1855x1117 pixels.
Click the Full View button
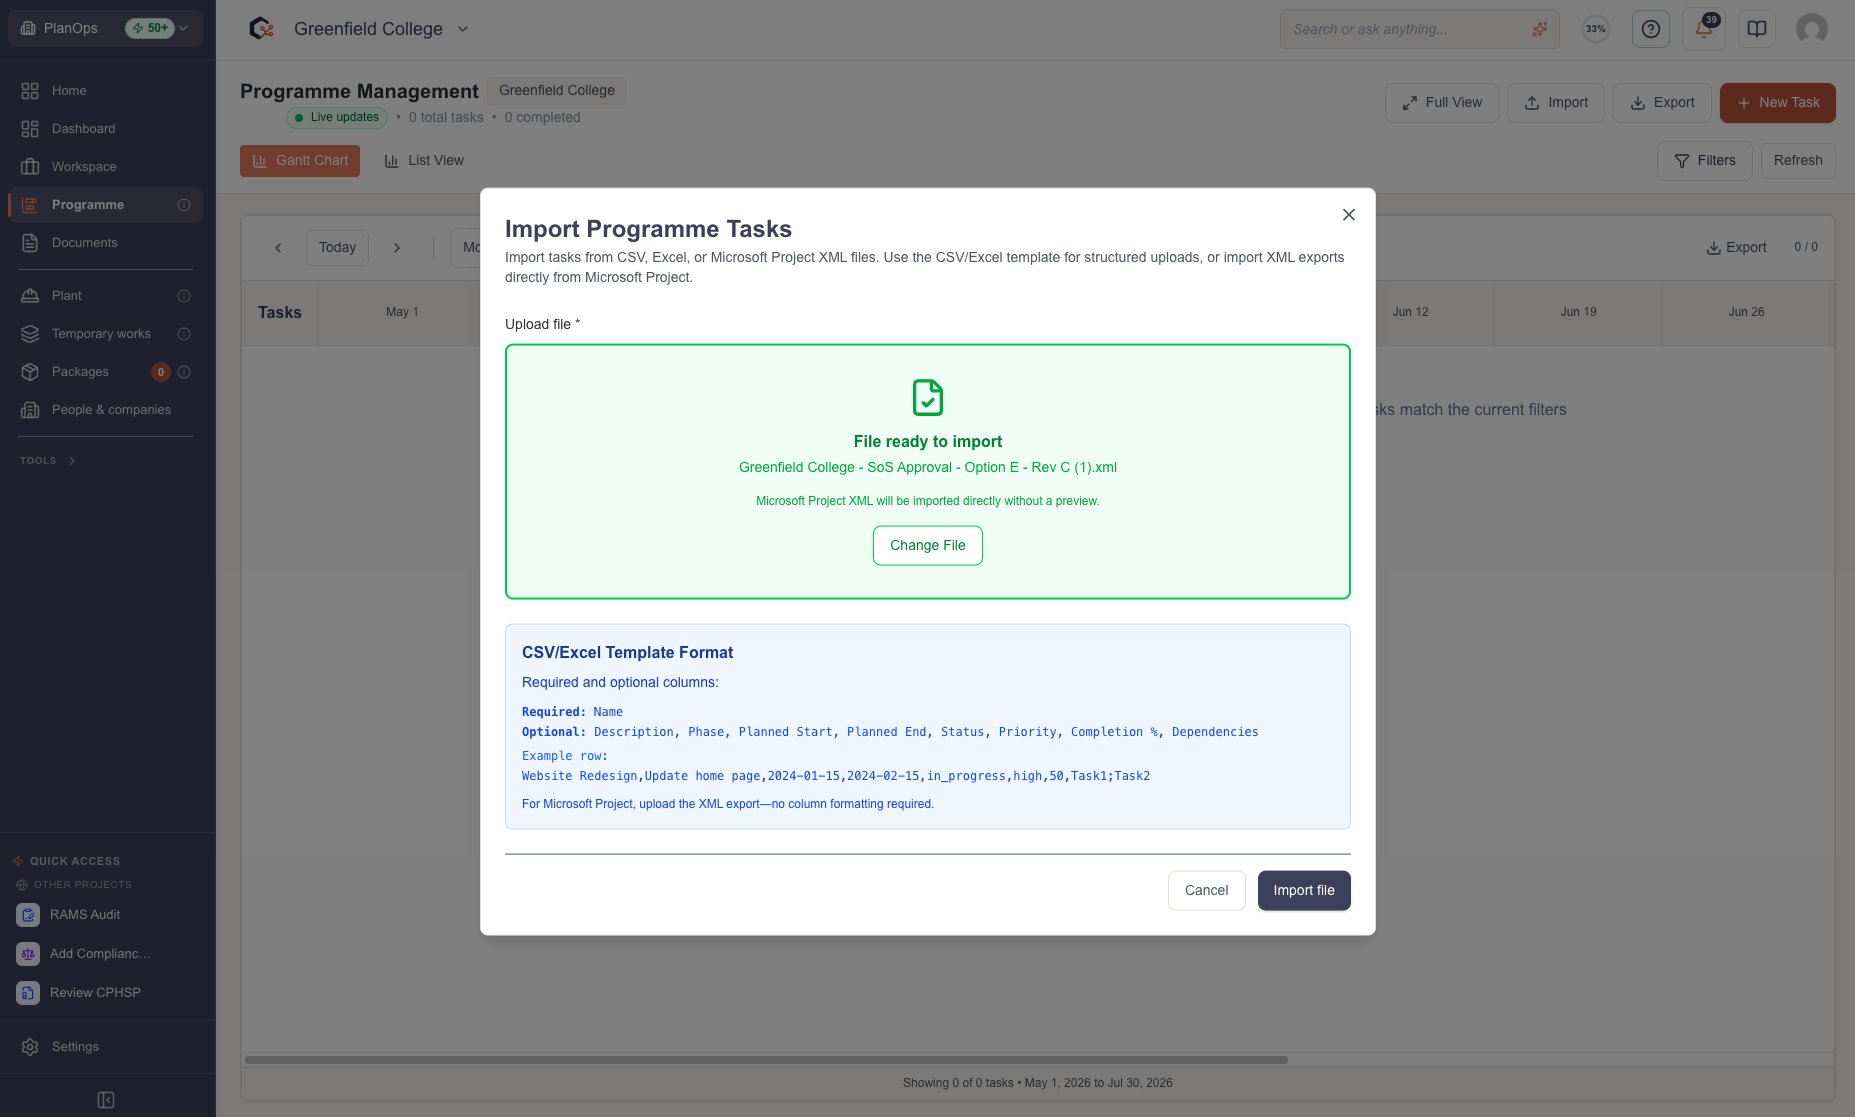tap(1442, 103)
